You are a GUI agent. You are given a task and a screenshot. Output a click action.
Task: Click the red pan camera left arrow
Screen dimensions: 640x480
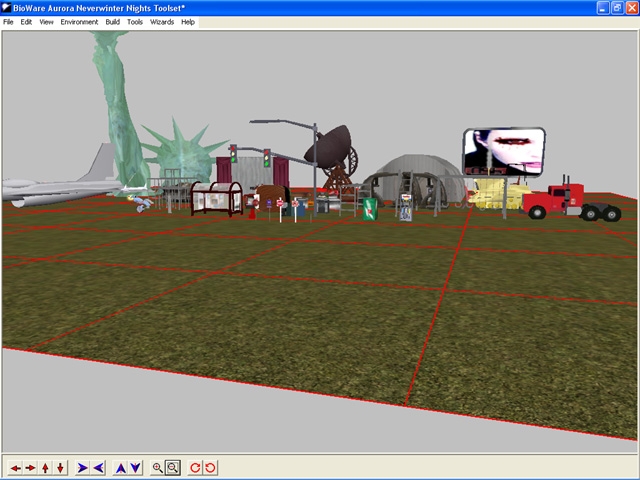click(x=16, y=467)
